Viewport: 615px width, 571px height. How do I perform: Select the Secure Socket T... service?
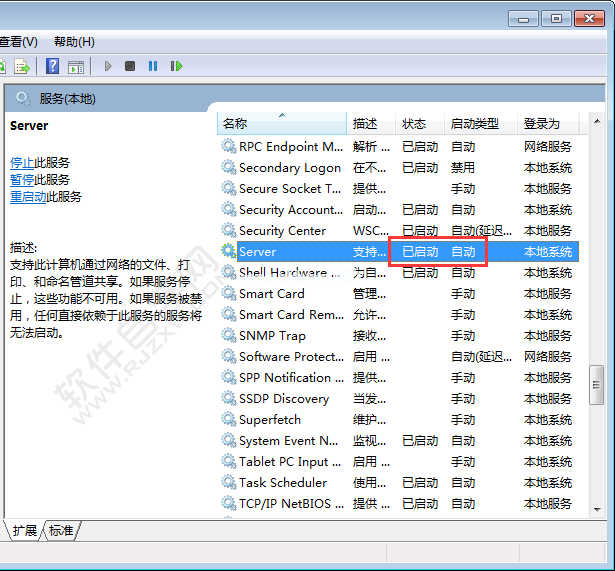(398, 189)
